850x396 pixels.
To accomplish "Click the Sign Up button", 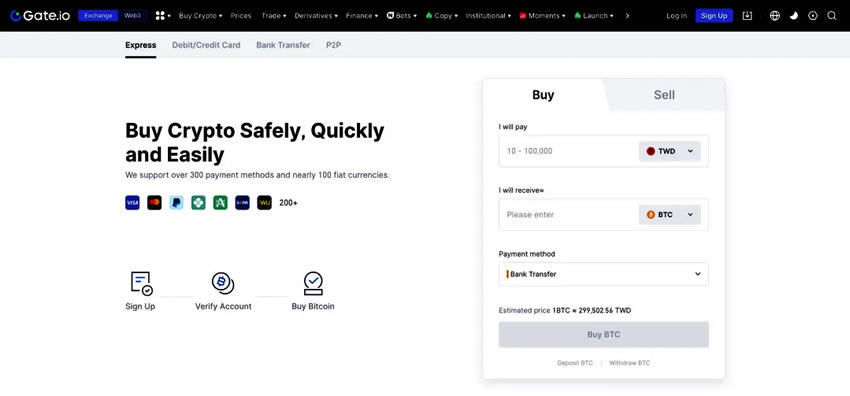I will [x=714, y=16].
